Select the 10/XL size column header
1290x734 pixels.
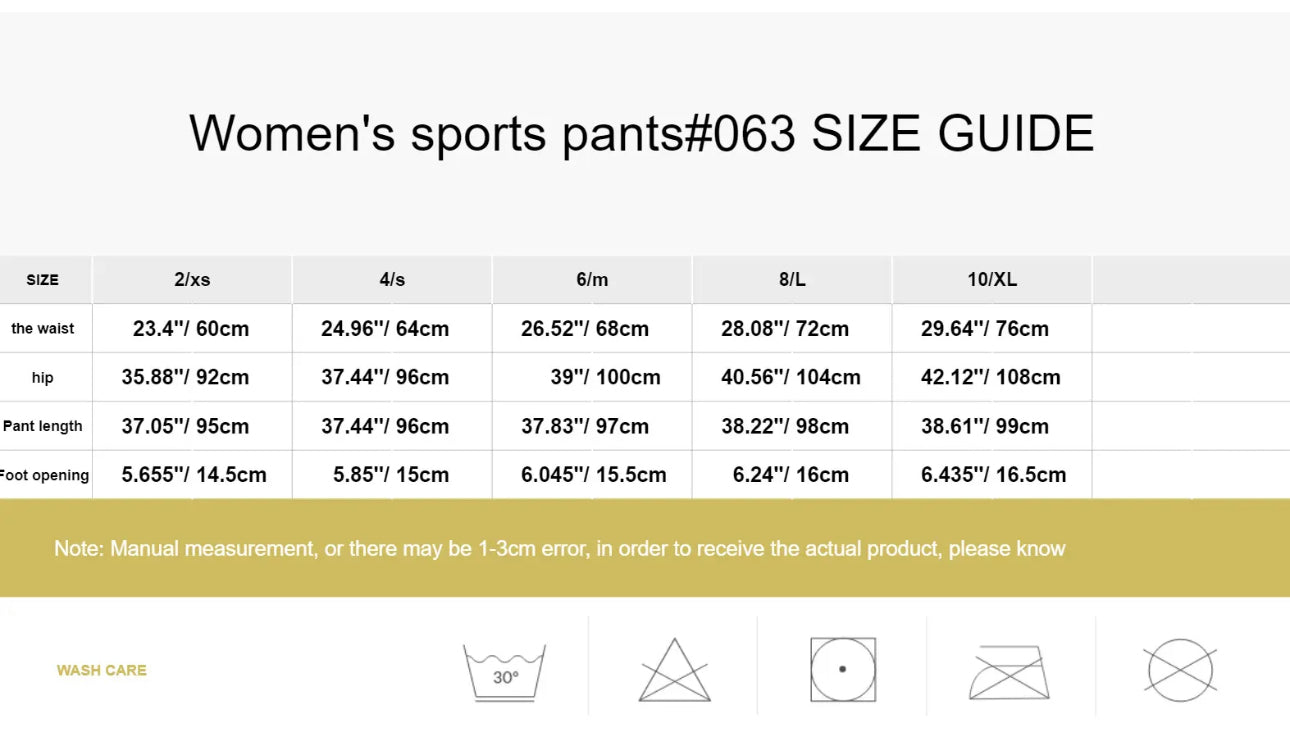[992, 280]
